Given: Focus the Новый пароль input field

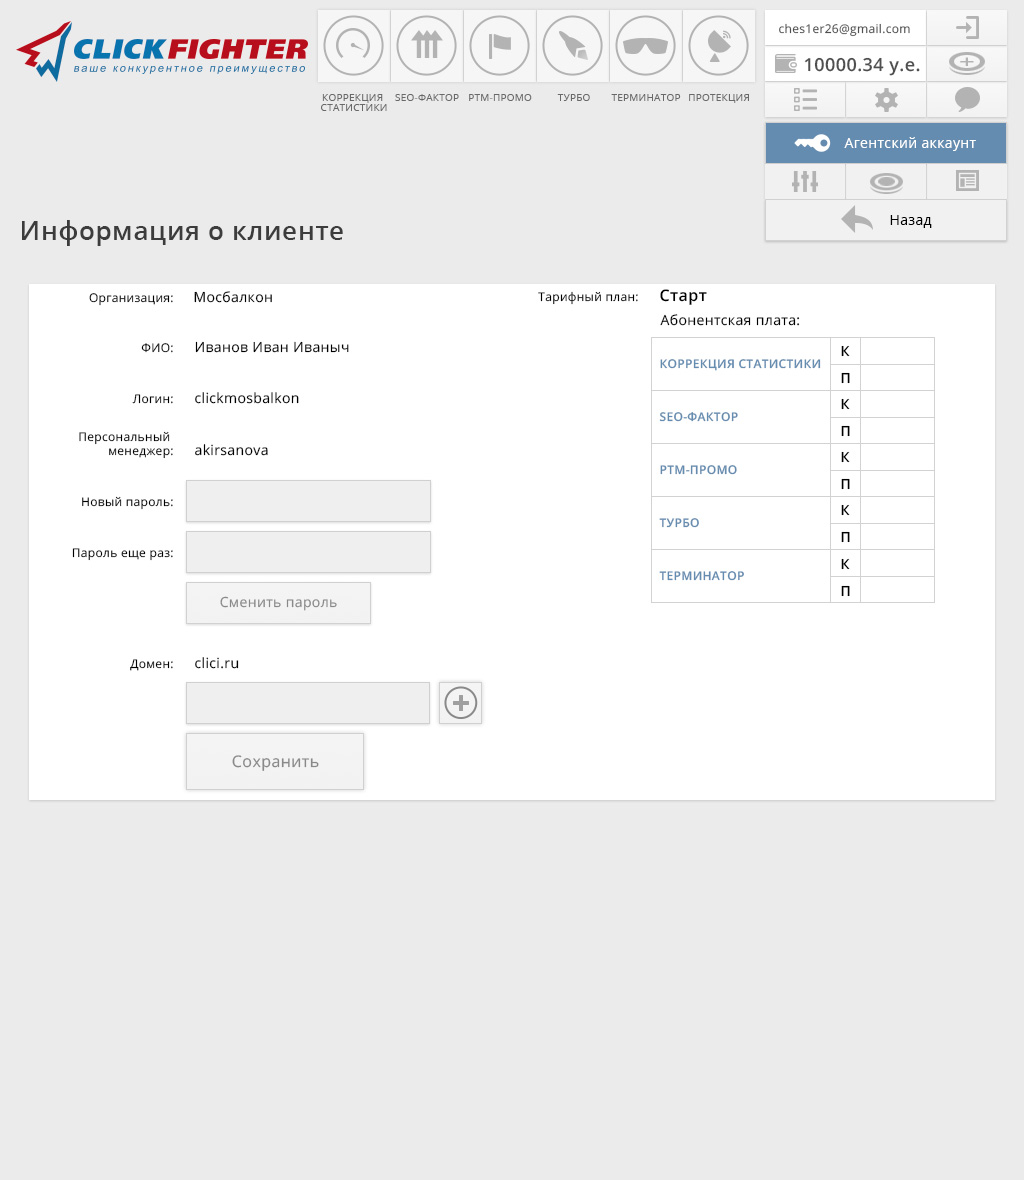Looking at the screenshot, I should [x=308, y=501].
